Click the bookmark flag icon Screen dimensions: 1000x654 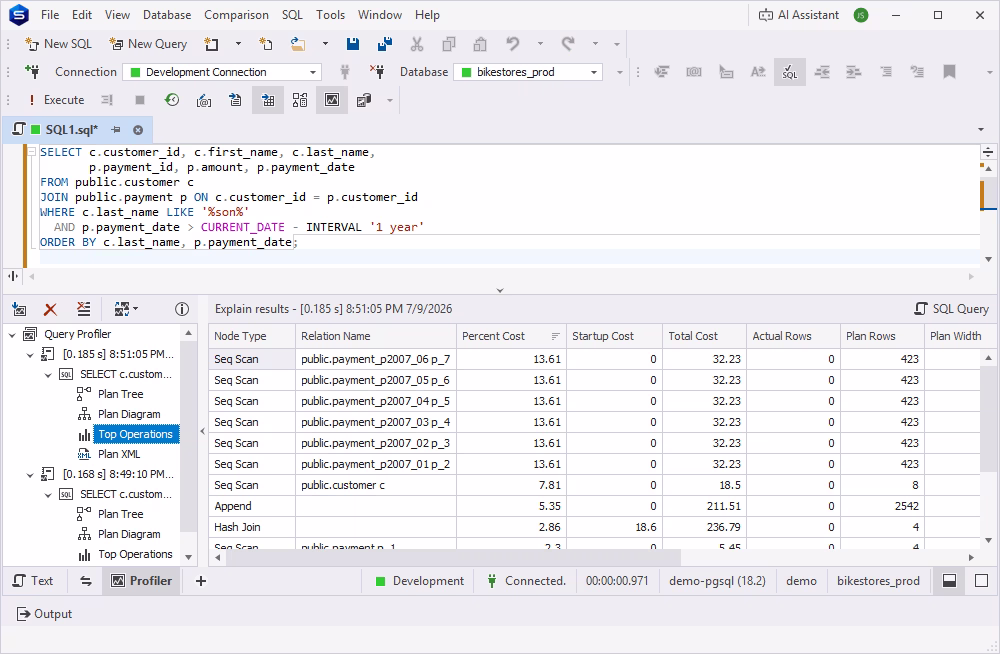949,71
